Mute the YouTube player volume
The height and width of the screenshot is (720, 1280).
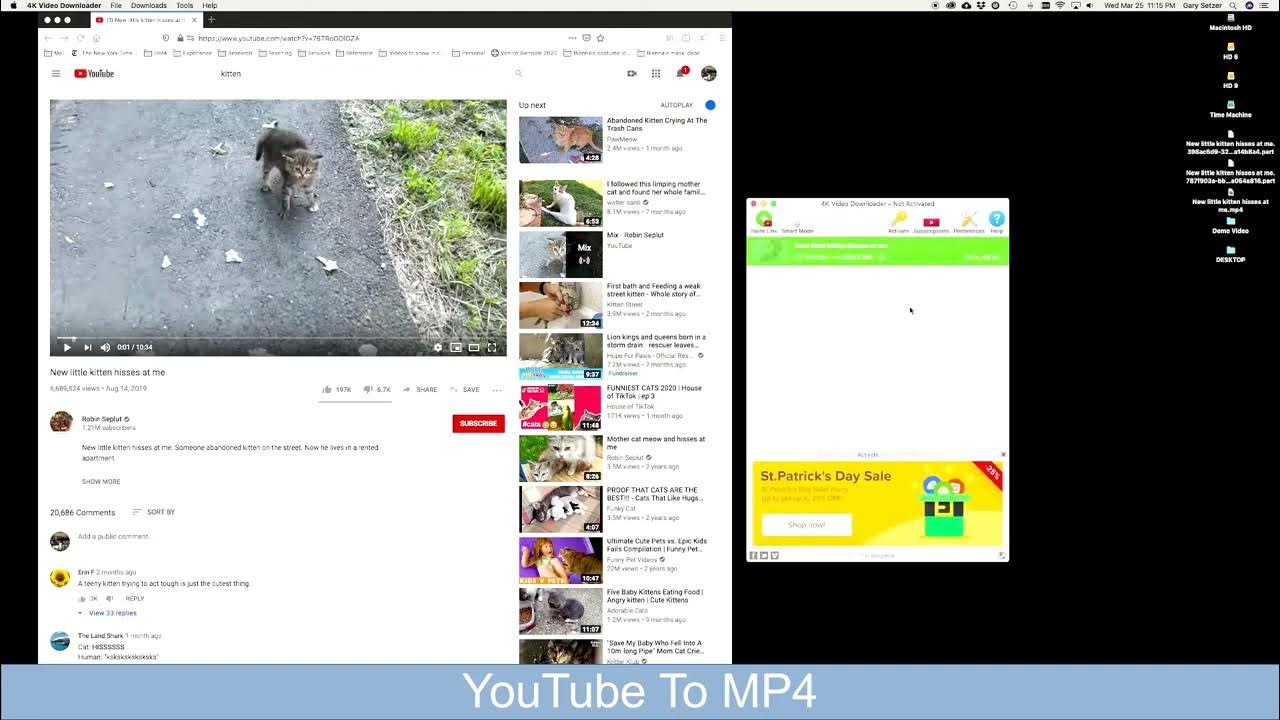[105, 347]
